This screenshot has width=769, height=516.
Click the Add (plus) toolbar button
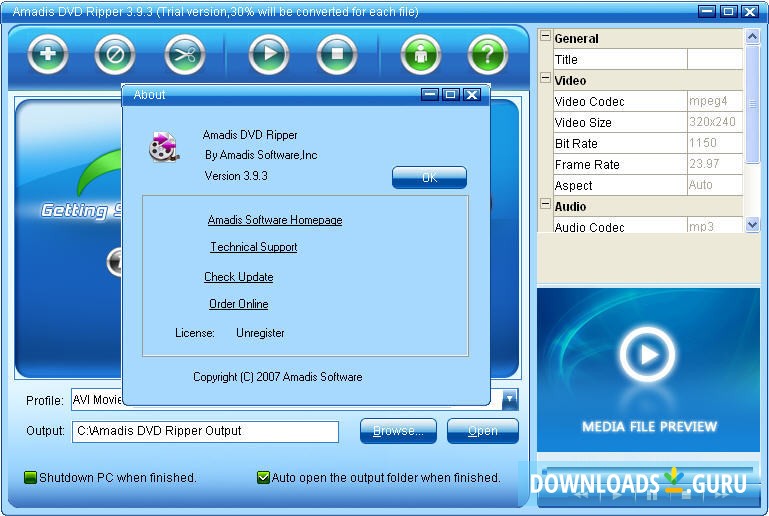pyautogui.click(x=48, y=54)
